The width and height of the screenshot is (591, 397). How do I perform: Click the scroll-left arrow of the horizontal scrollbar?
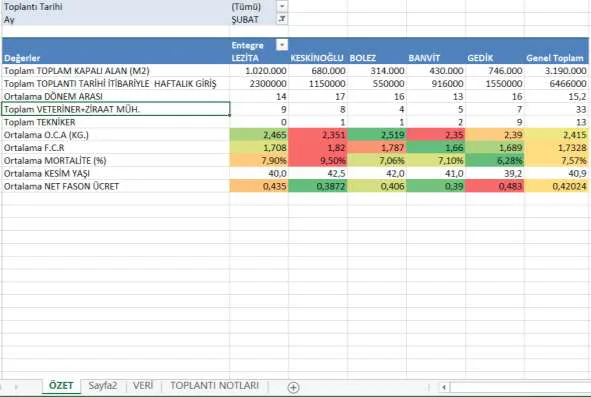click(x=444, y=387)
